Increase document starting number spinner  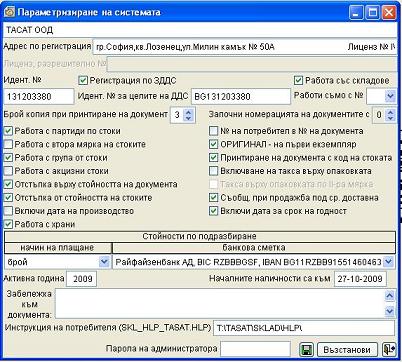(x=390, y=112)
